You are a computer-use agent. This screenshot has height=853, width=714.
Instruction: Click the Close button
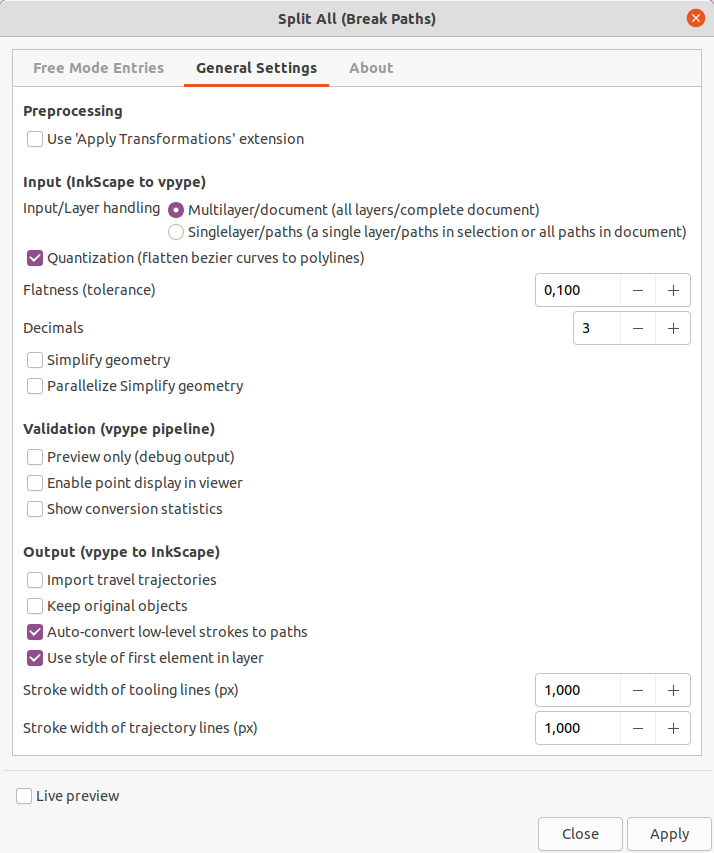coord(580,834)
